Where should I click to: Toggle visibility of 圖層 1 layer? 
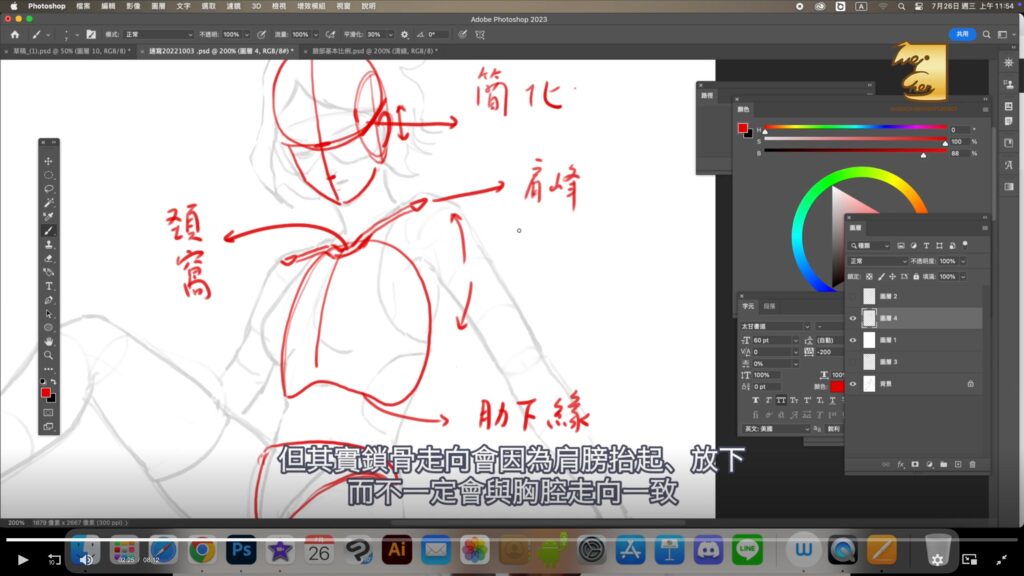click(x=853, y=340)
